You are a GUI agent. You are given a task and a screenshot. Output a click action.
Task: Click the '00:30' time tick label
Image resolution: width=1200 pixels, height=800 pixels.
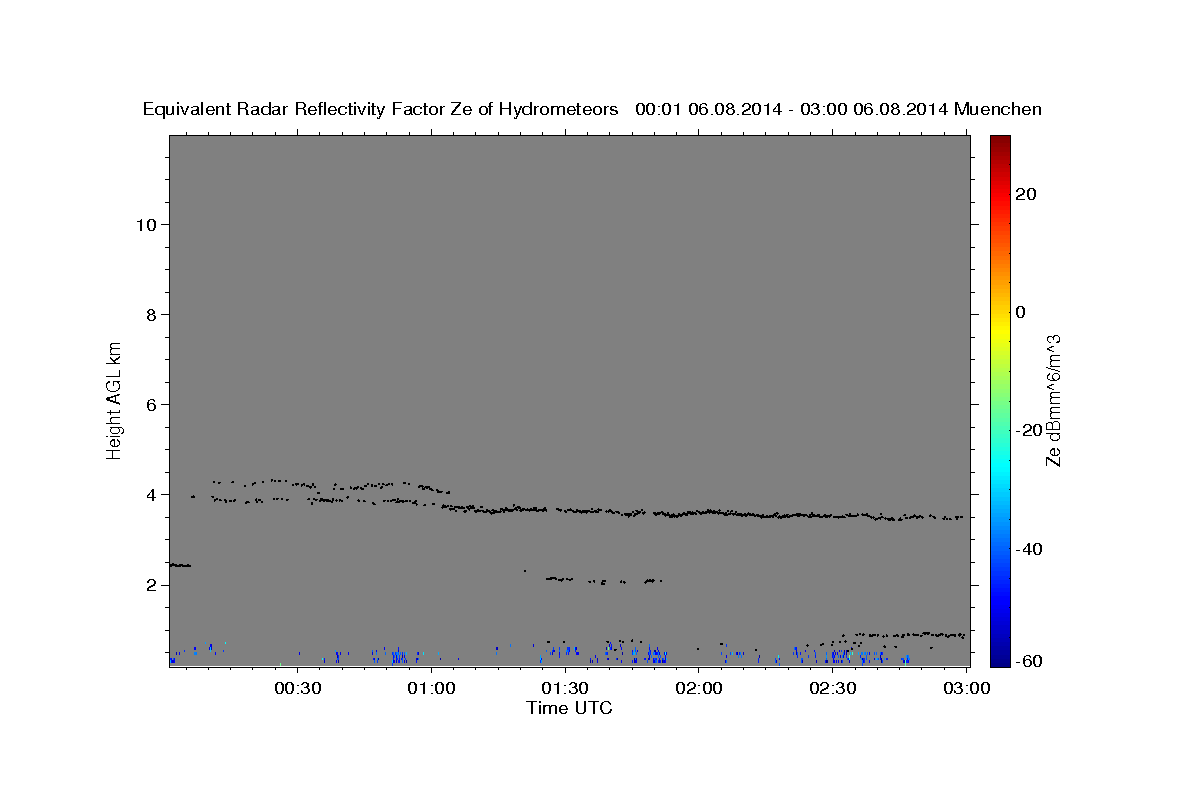(x=298, y=688)
